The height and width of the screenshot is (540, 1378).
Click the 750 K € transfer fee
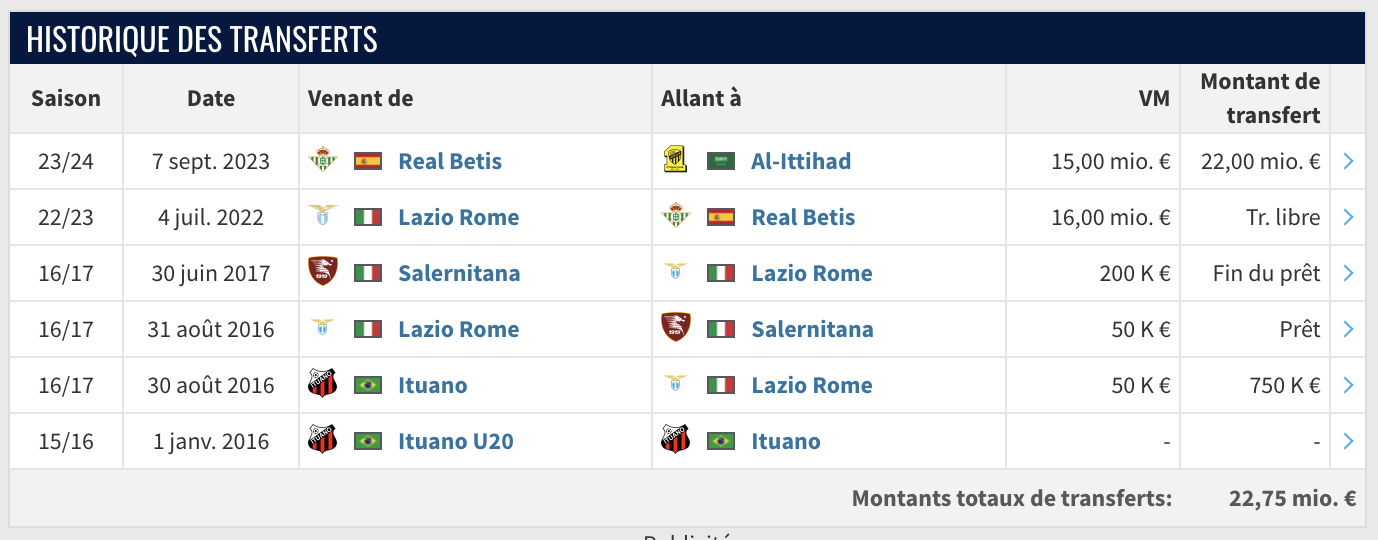point(1285,385)
